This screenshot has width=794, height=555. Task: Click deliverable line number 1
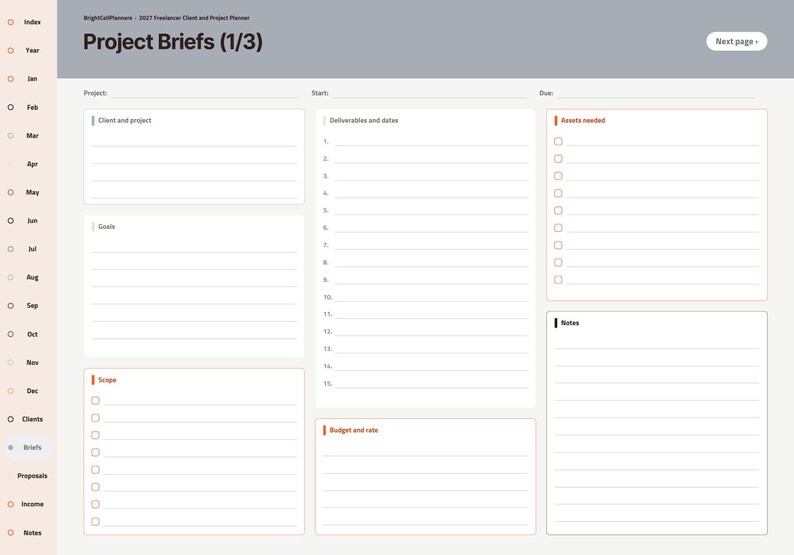coord(431,141)
